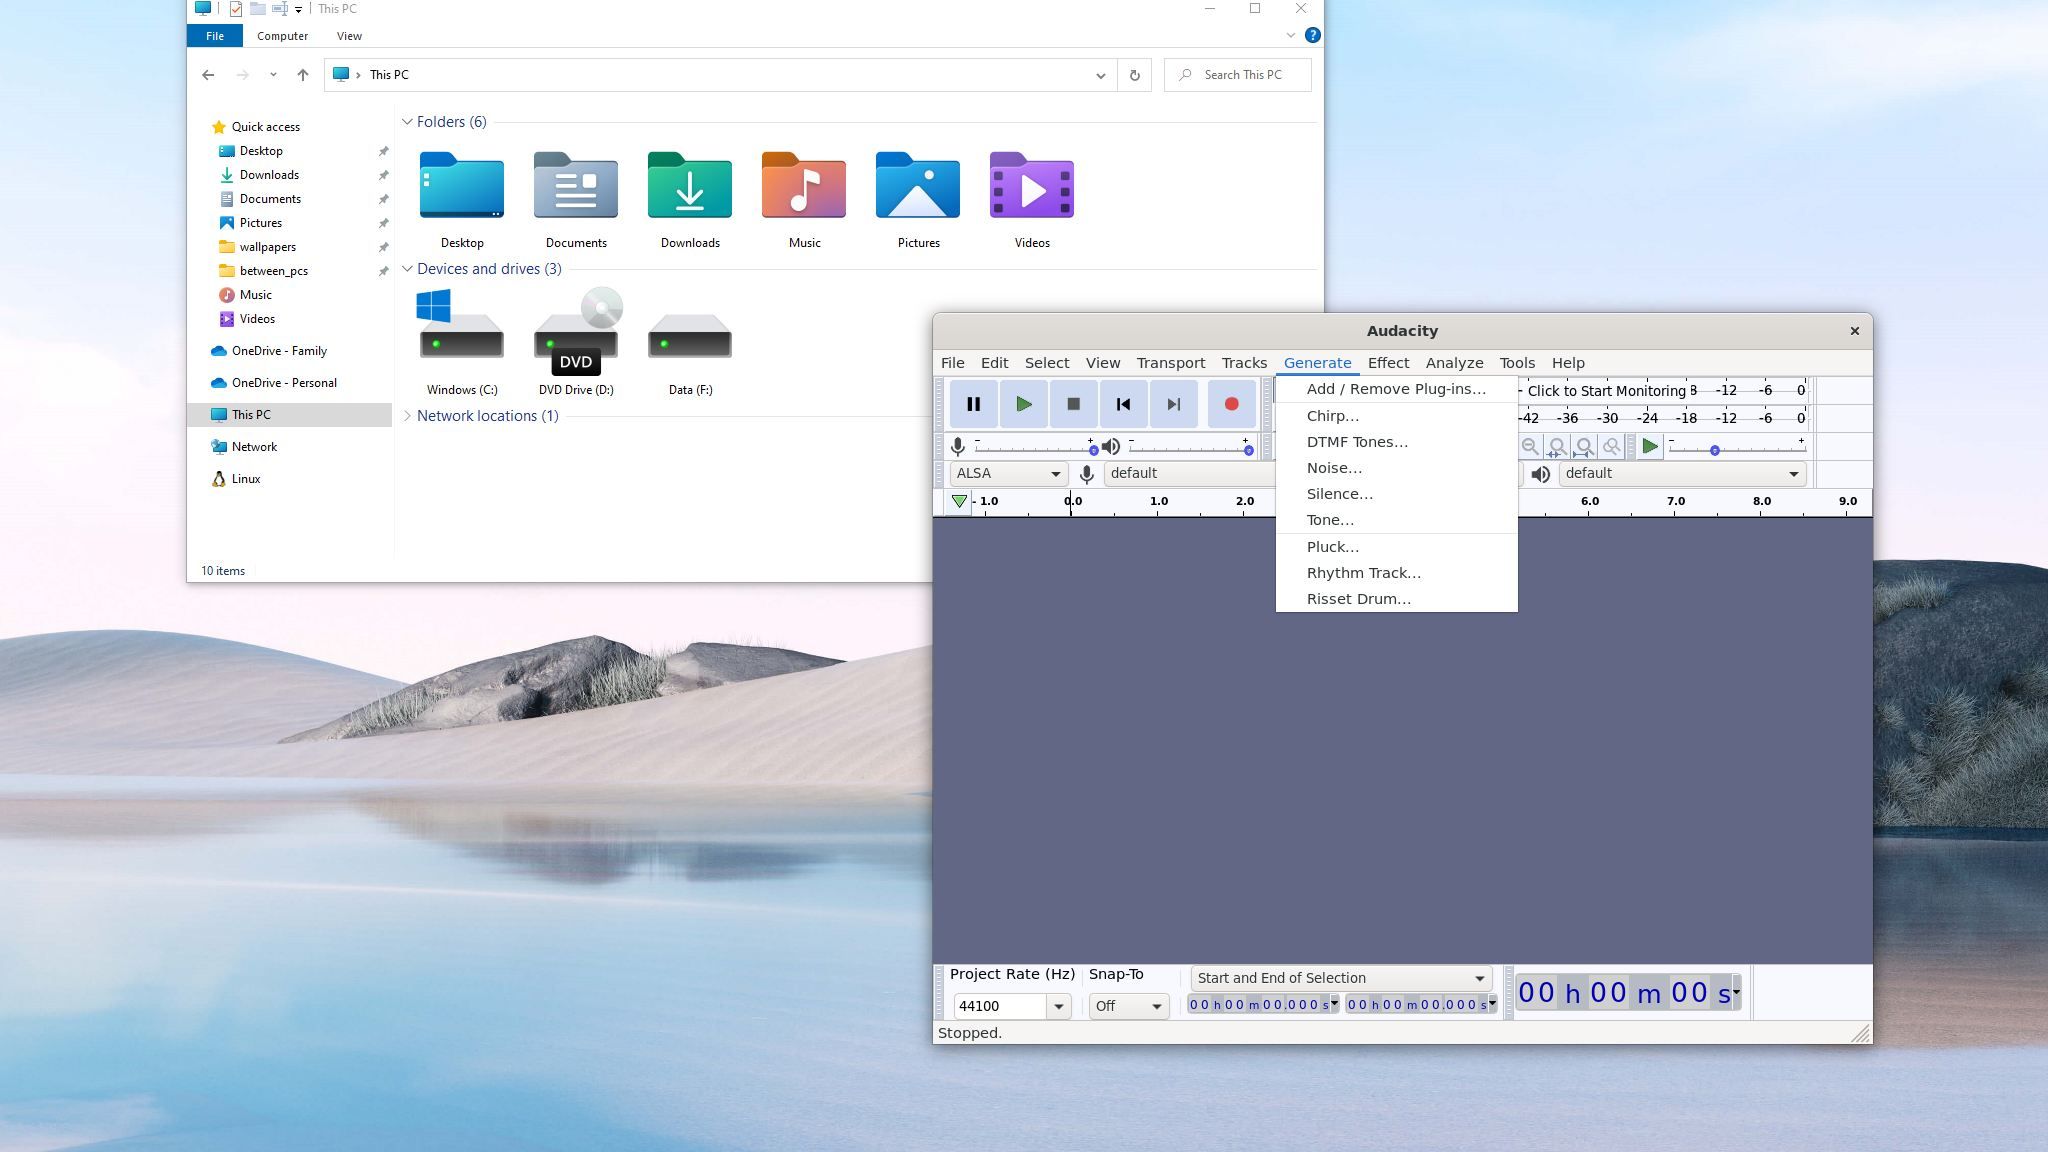Open the Effect menu in Audacity

pyautogui.click(x=1388, y=363)
